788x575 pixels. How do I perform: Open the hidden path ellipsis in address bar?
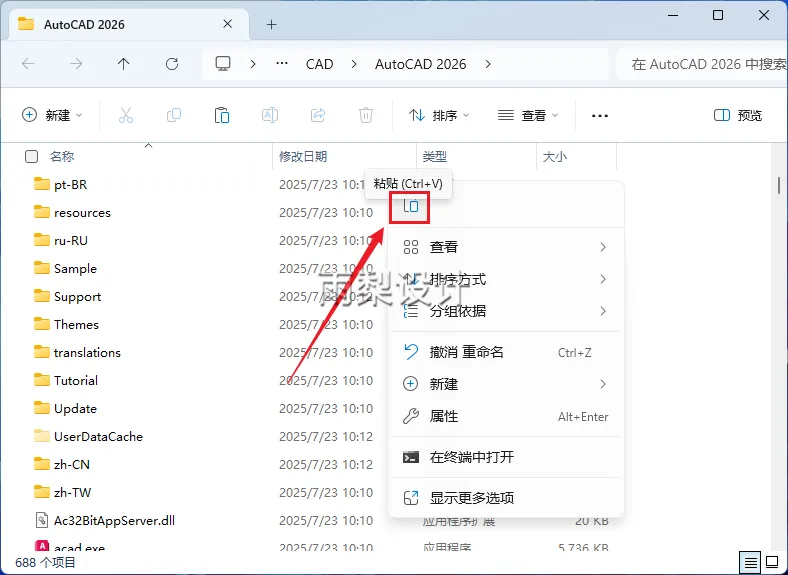point(282,63)
